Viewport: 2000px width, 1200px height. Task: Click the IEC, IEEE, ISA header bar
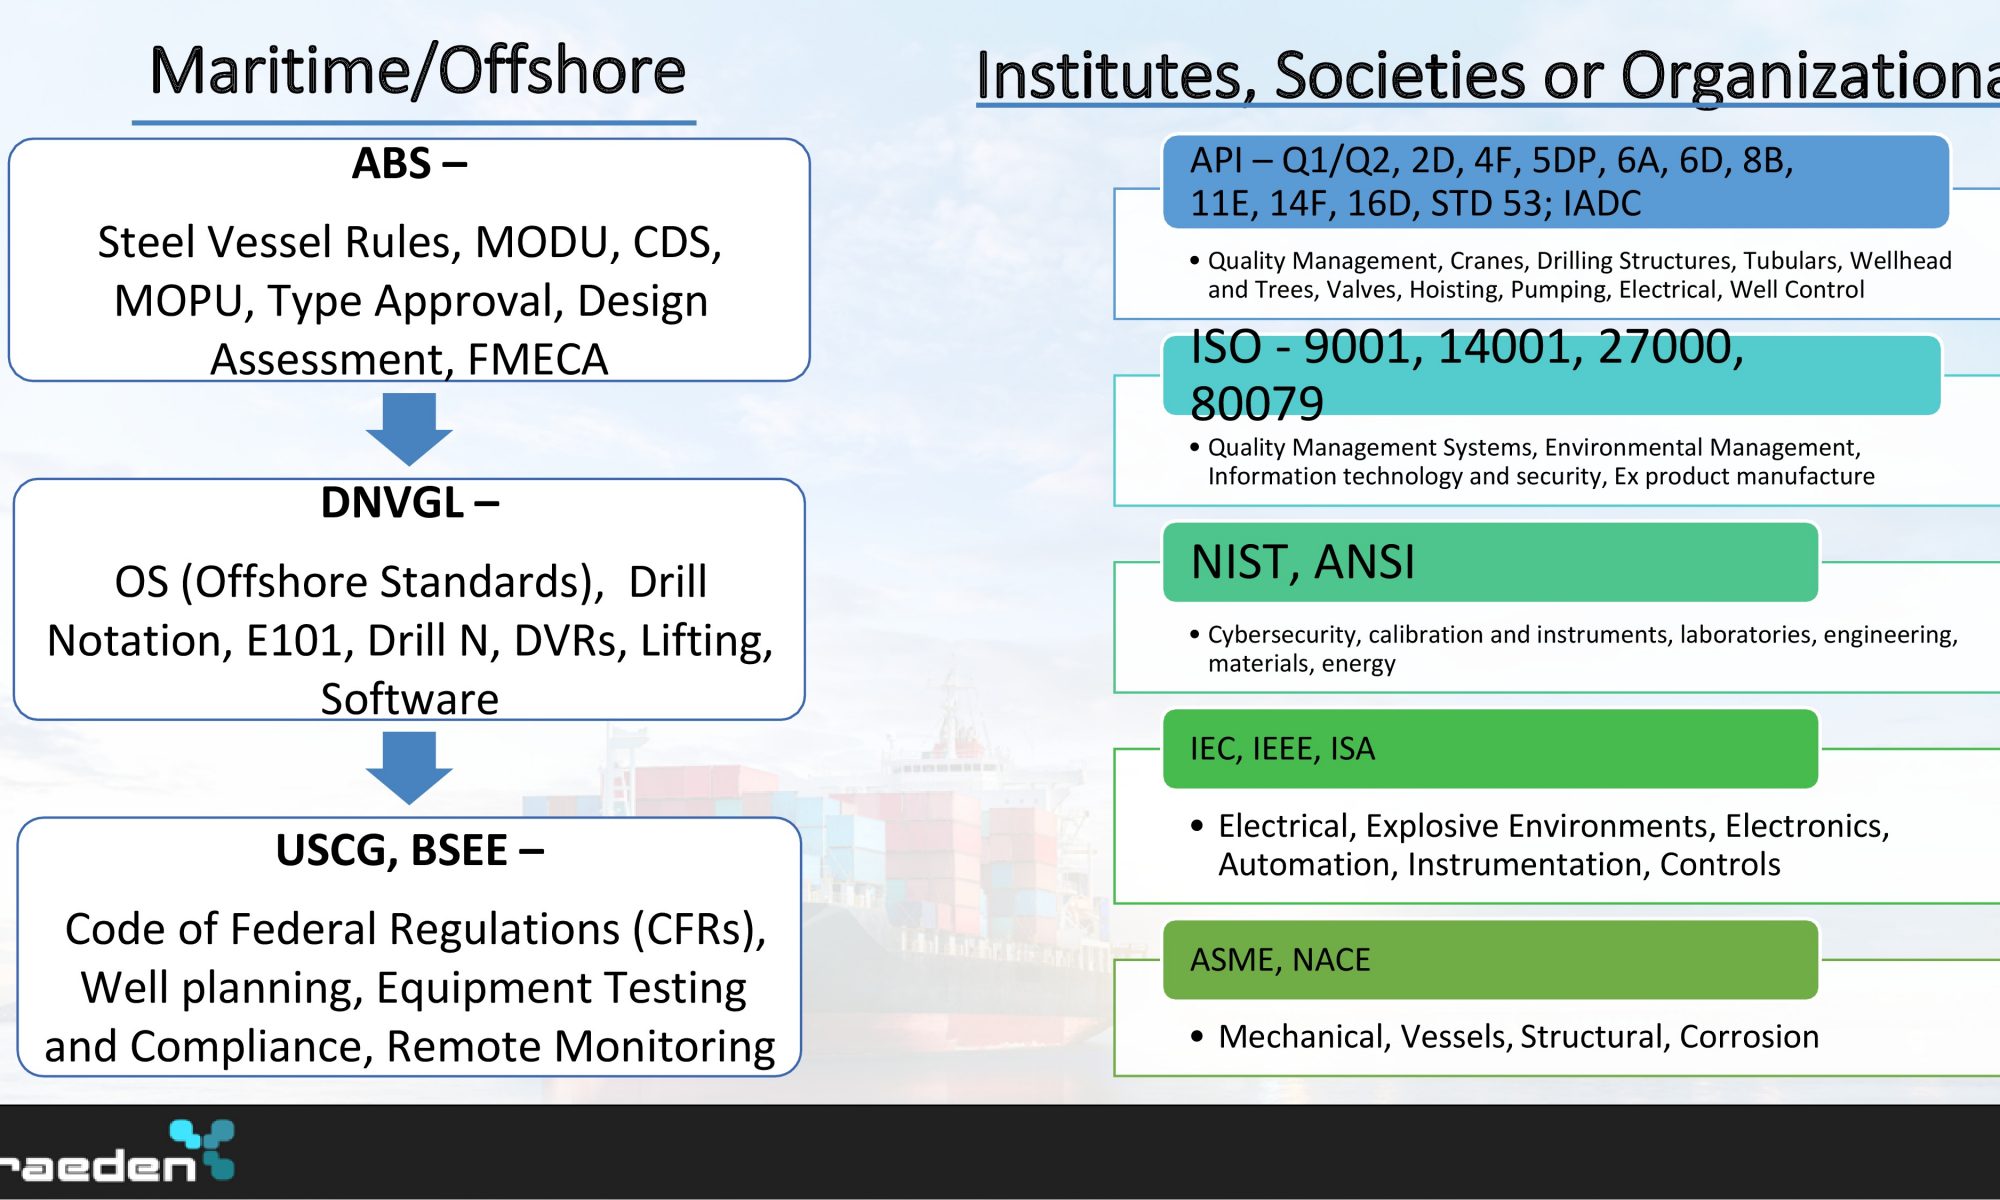(x=1490, y=749)
